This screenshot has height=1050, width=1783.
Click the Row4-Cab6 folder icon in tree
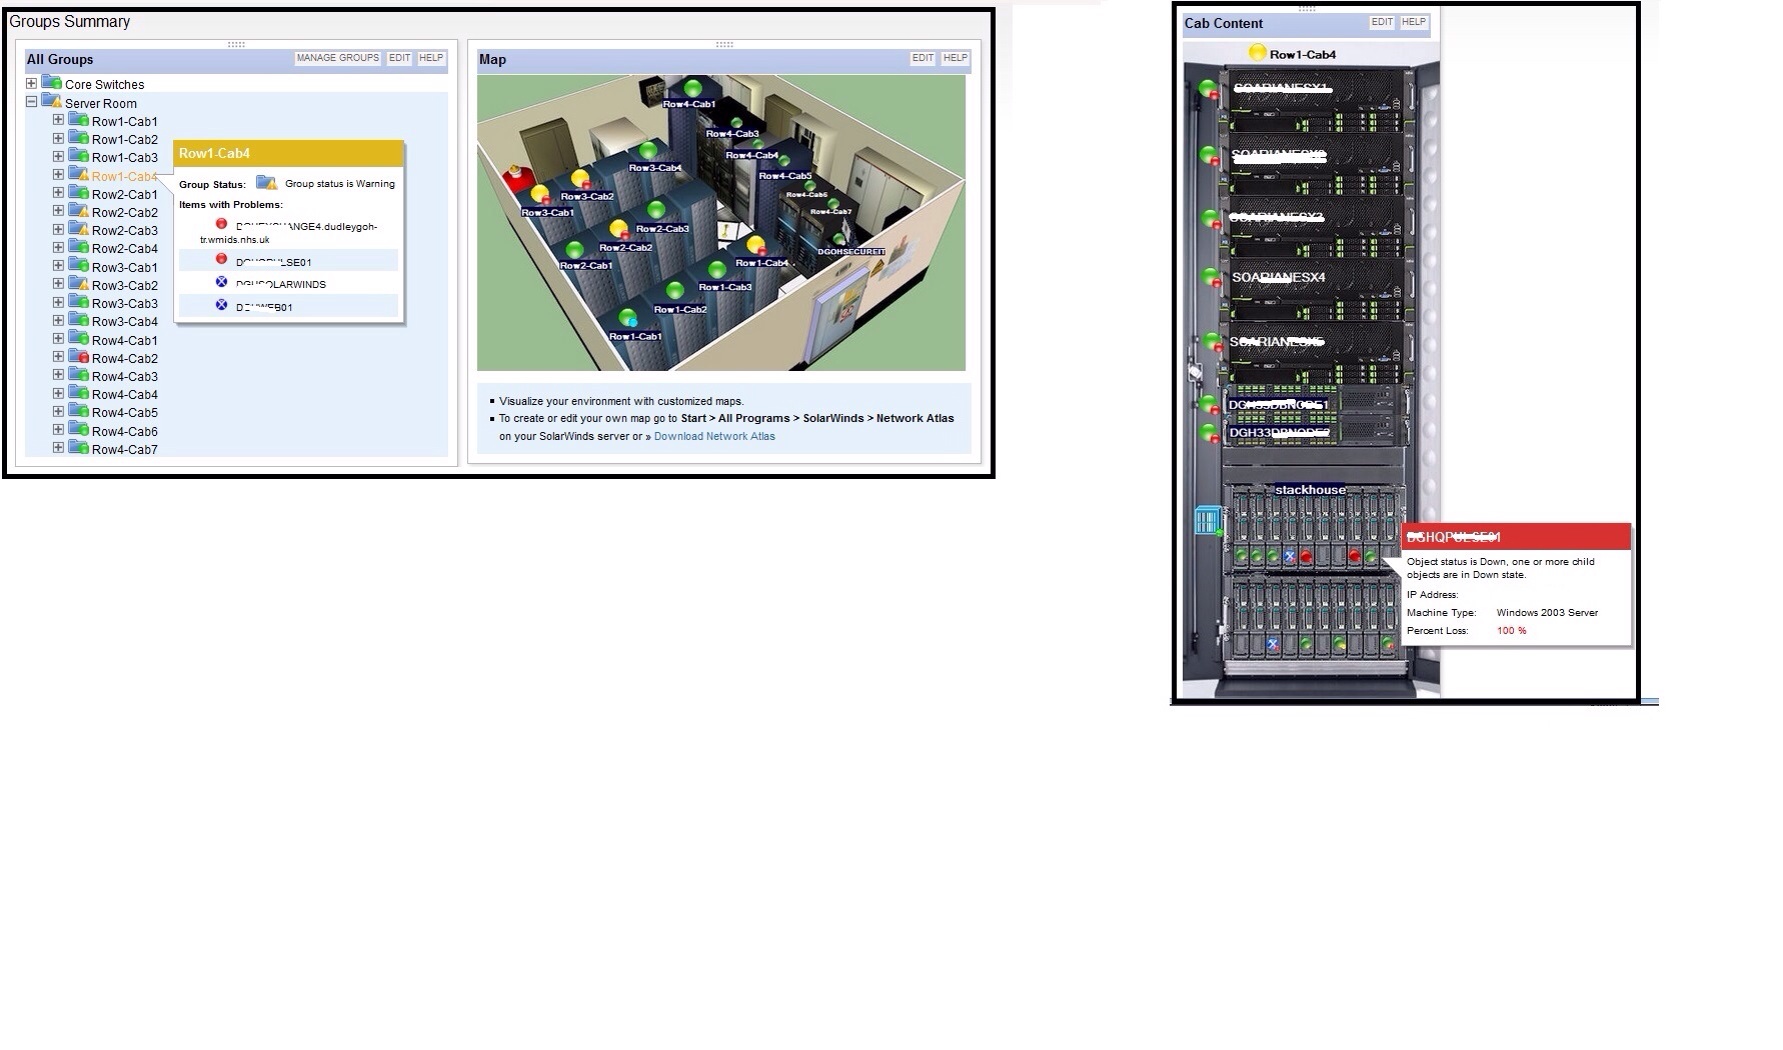[x=78, y=430]
